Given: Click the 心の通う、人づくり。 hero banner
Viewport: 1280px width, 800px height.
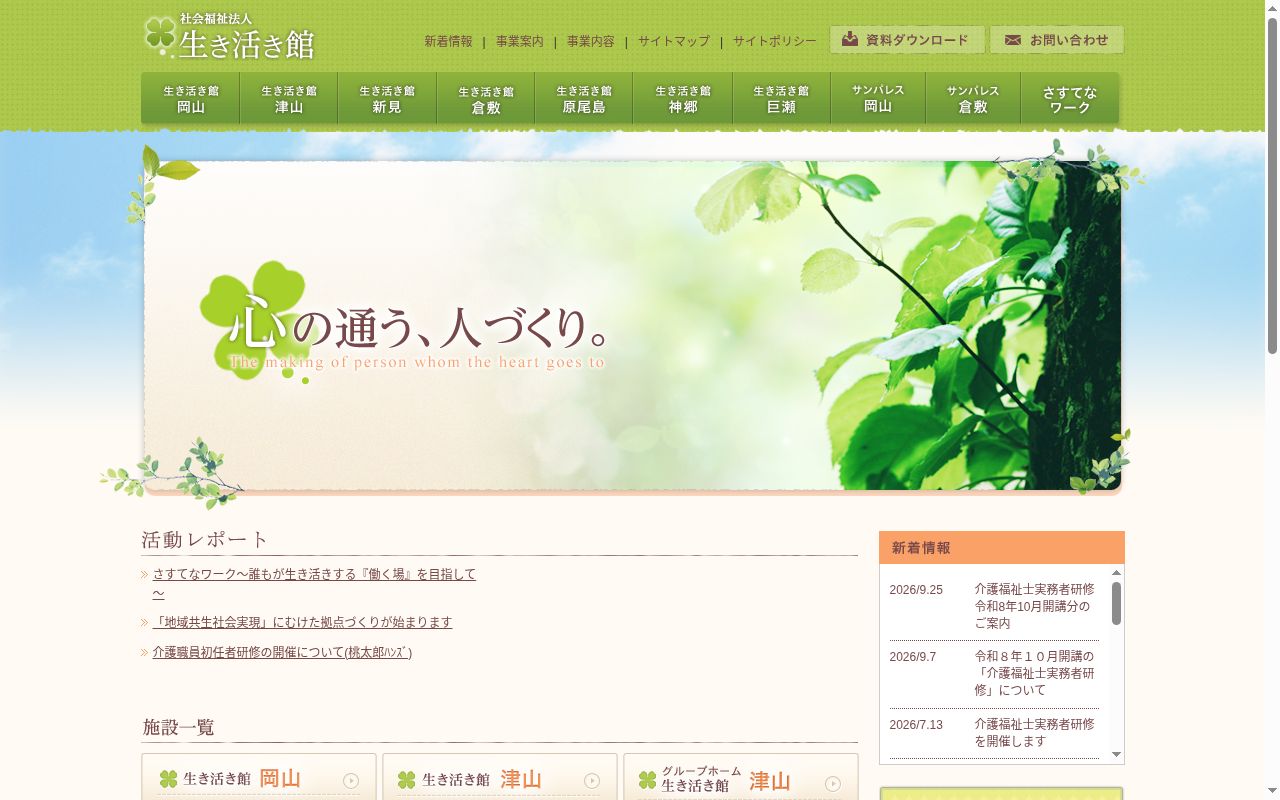Looking at the screenshot, I should point(632,326).
